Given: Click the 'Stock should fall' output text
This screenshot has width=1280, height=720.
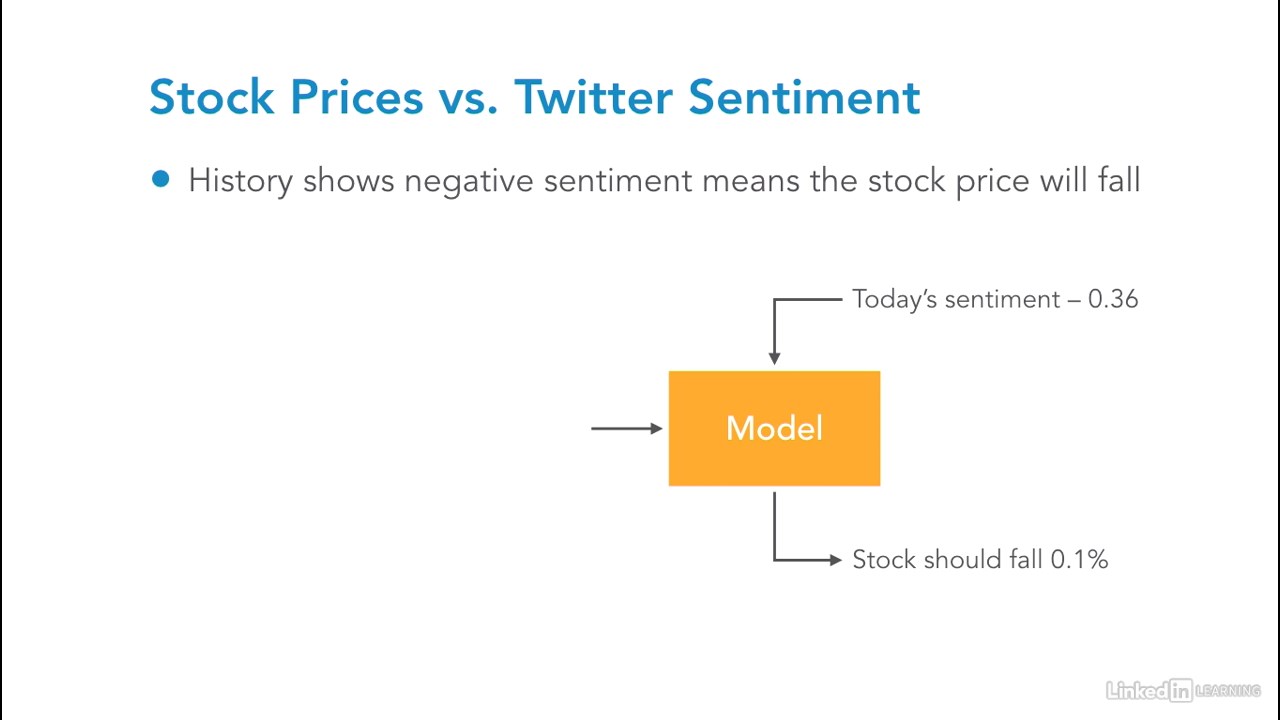Looking at the screenshot, I should [x=947, y=559].
